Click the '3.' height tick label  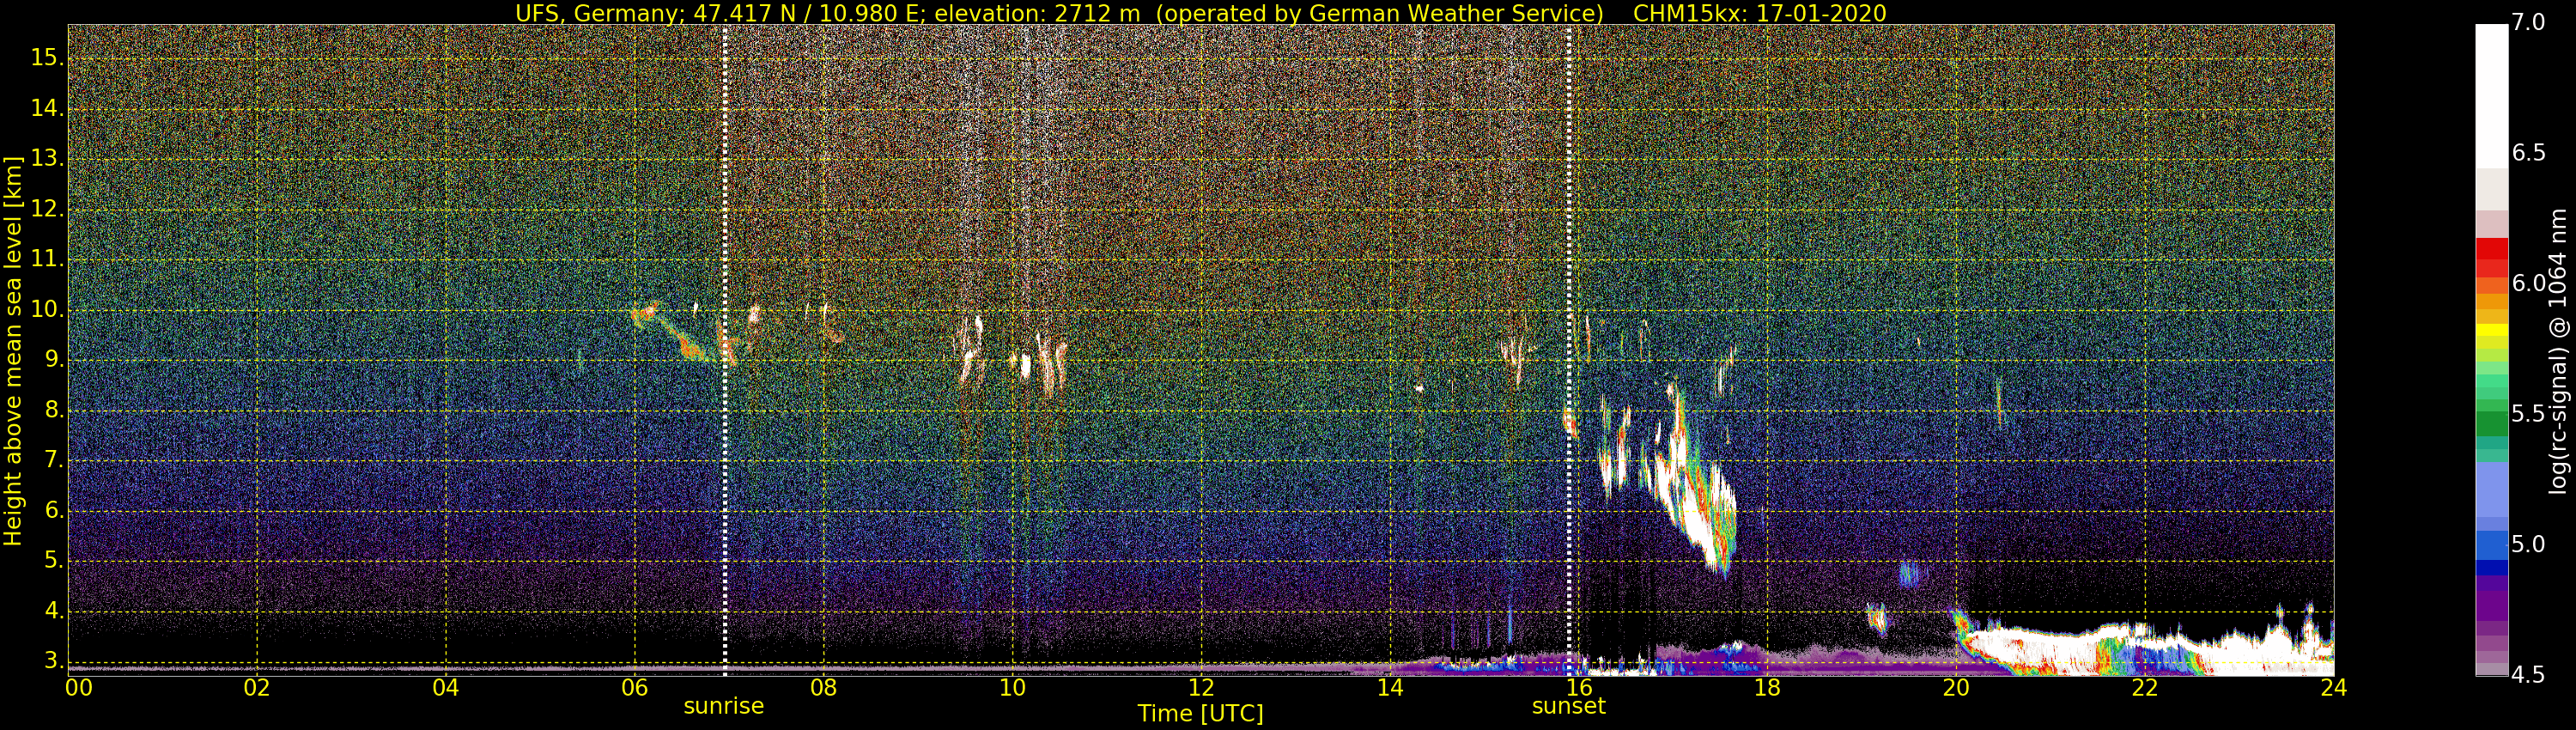[54, 661]
